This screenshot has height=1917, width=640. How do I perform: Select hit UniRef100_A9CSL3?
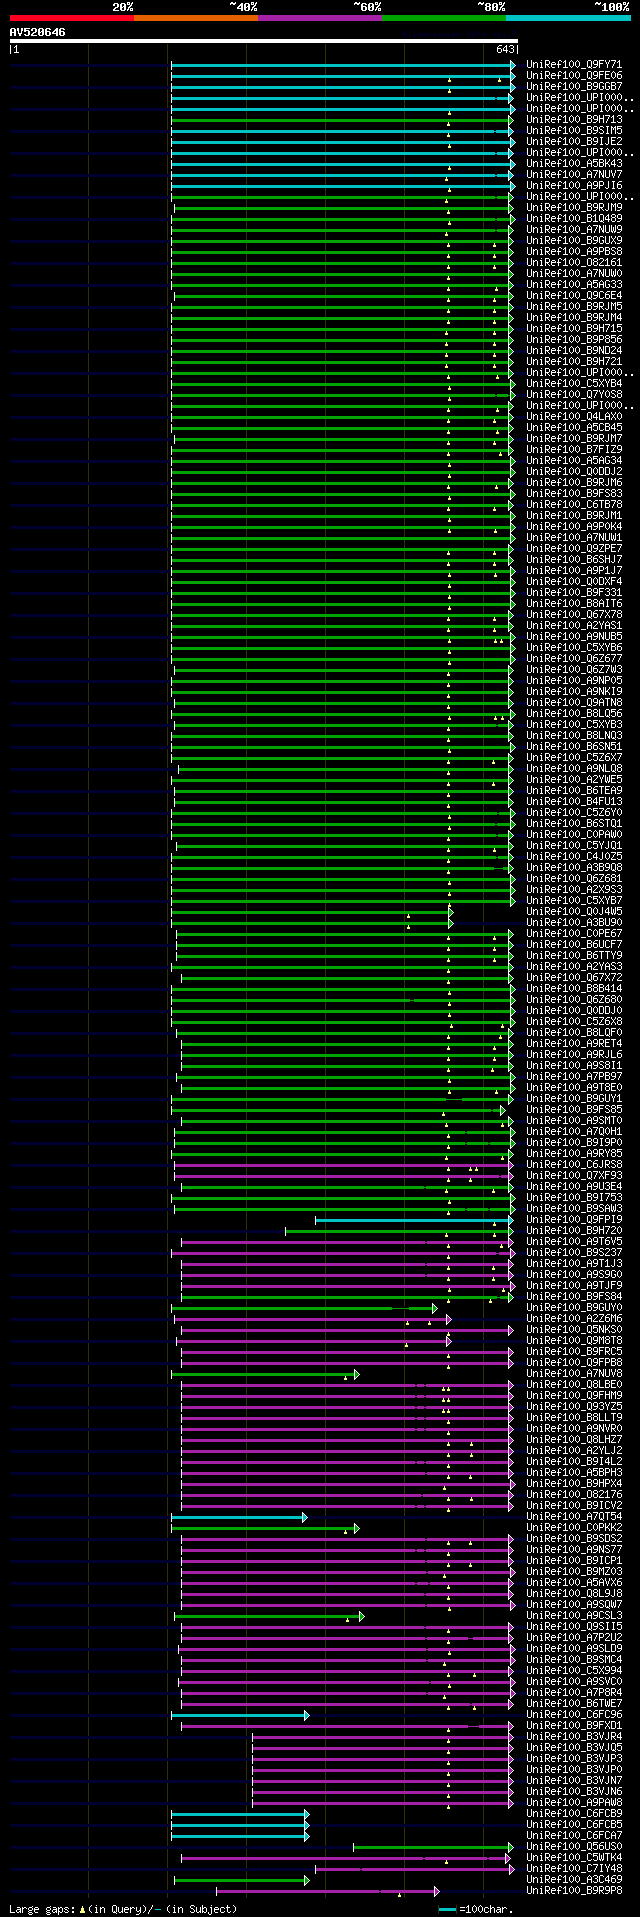tap(574, 1616)
